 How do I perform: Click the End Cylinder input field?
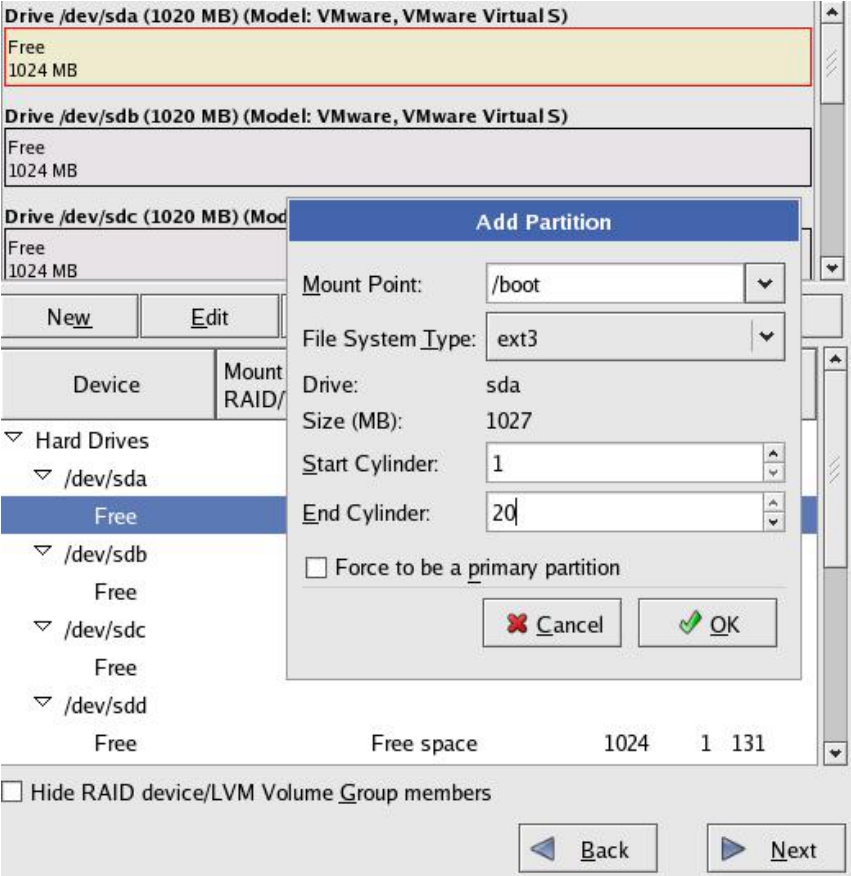[x=625, y=512]
